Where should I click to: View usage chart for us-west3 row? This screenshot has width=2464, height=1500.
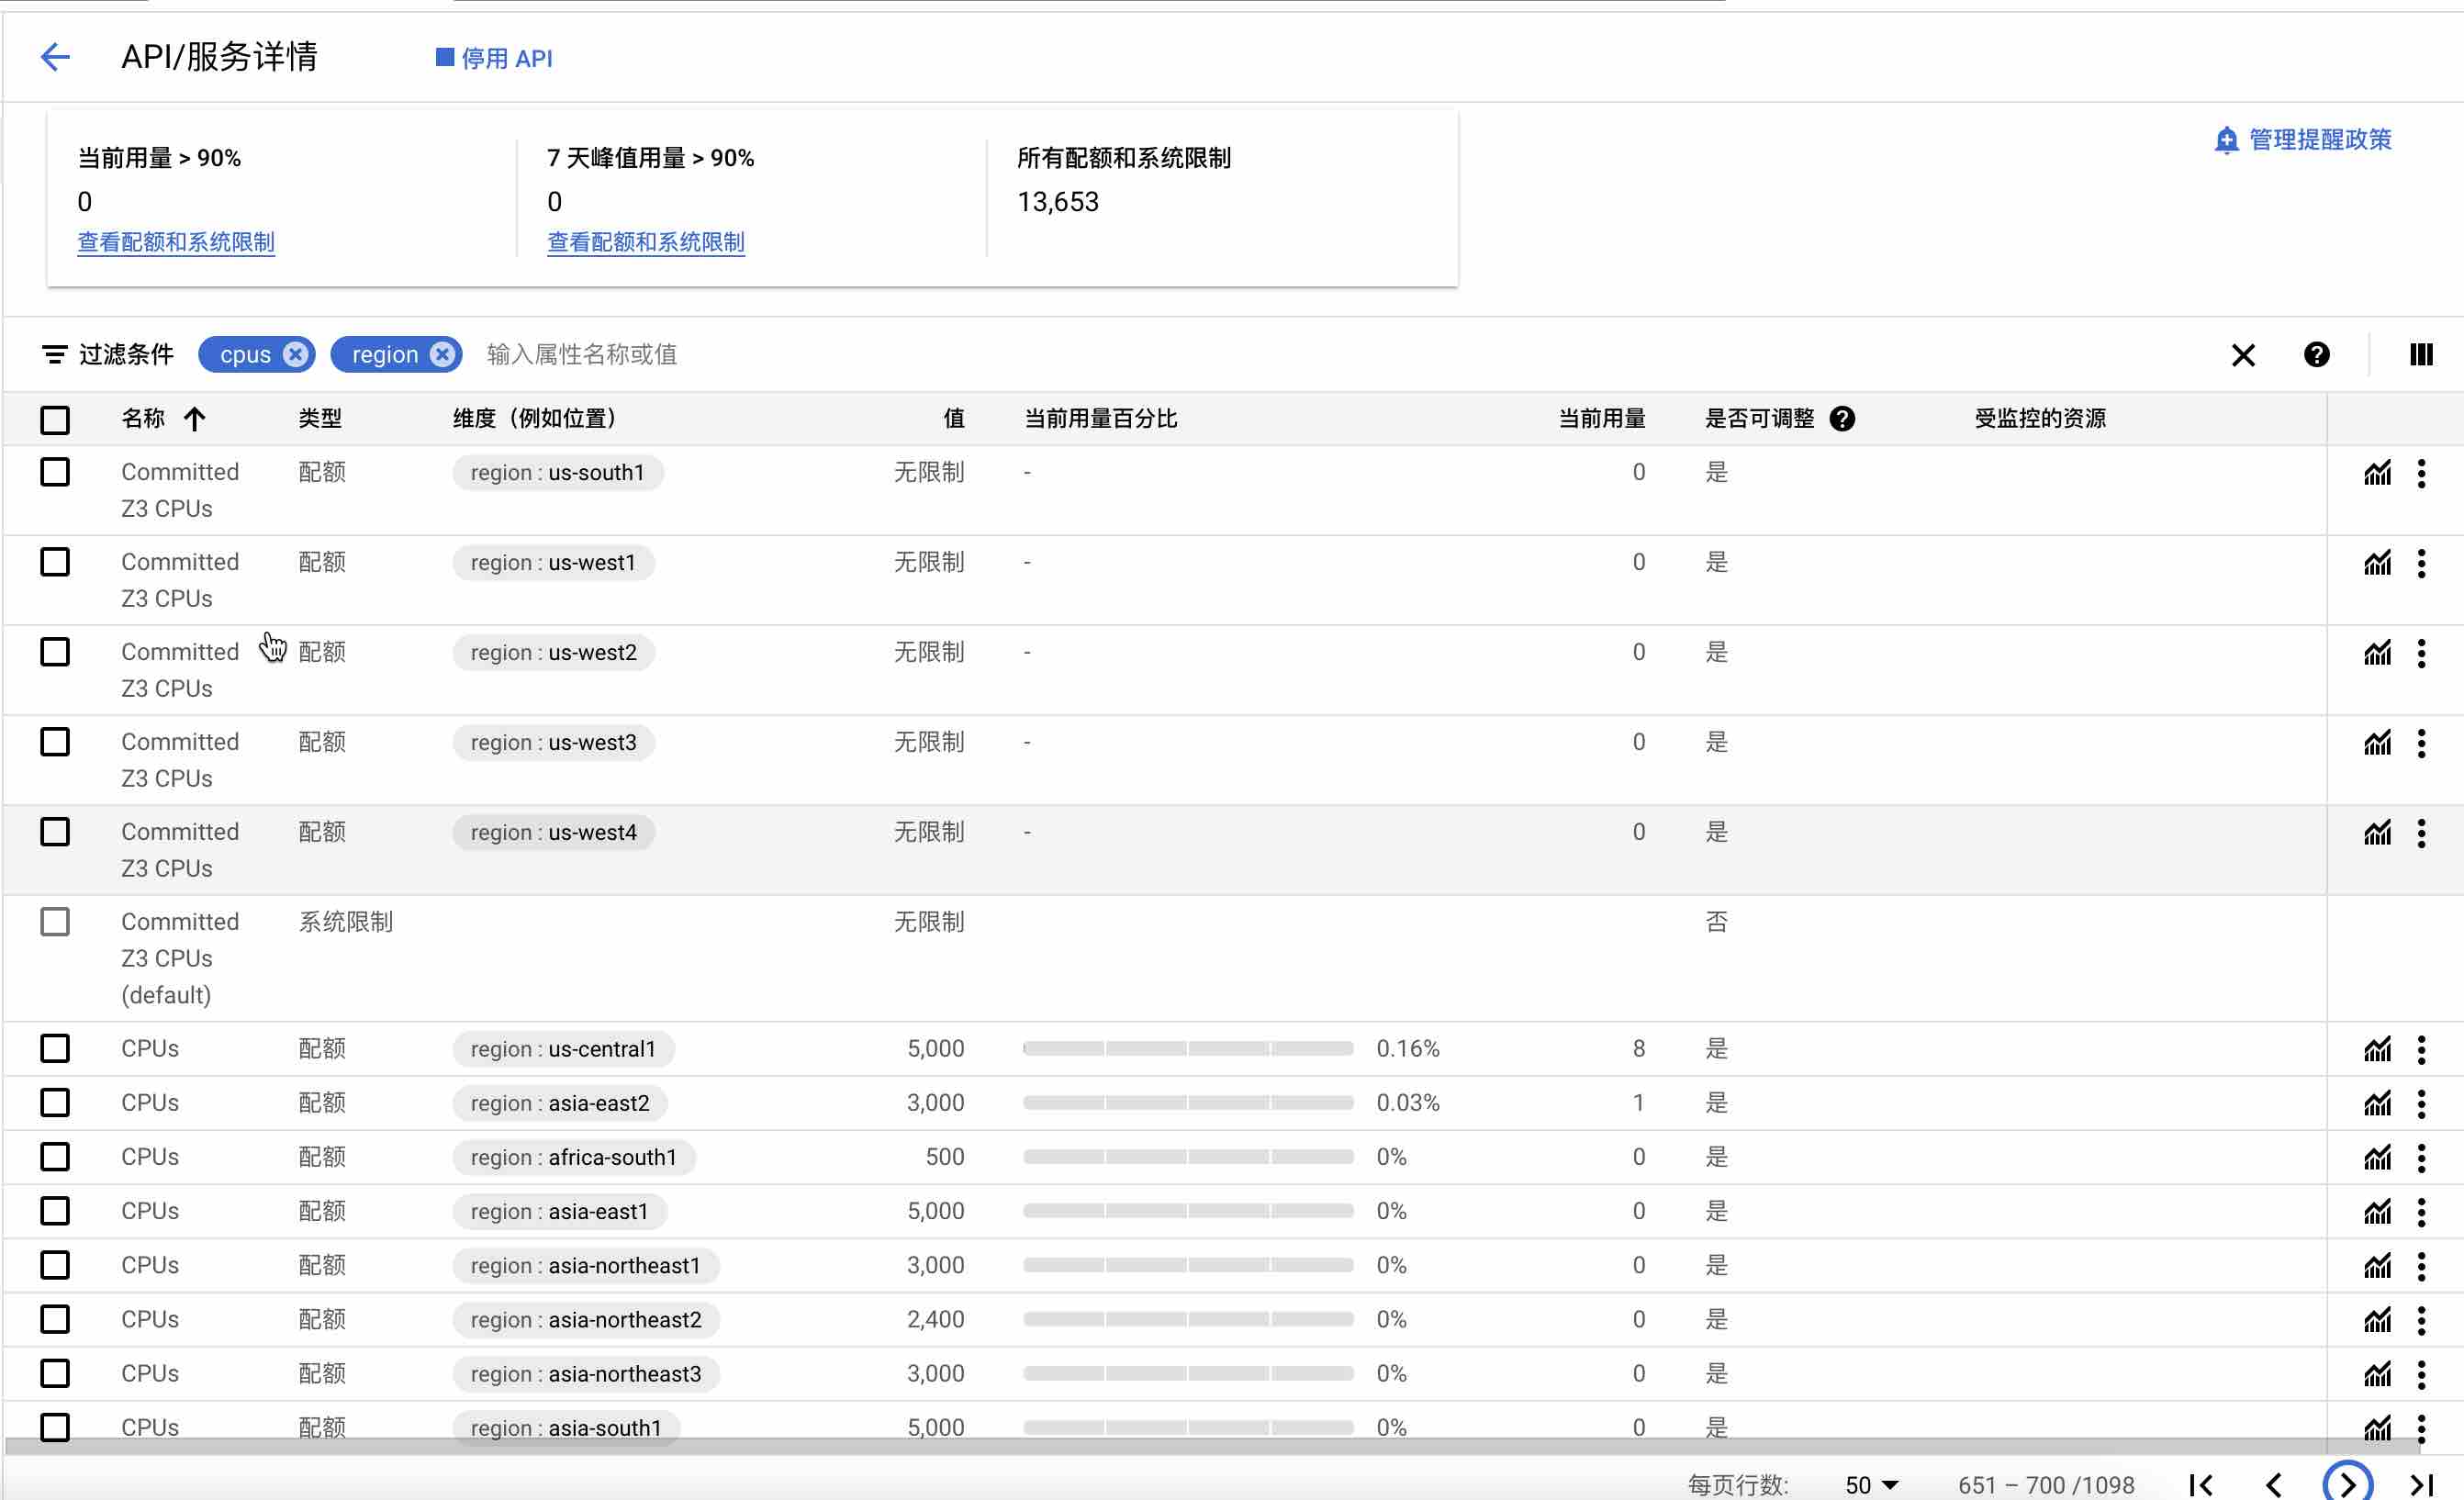click(2377, 742)
